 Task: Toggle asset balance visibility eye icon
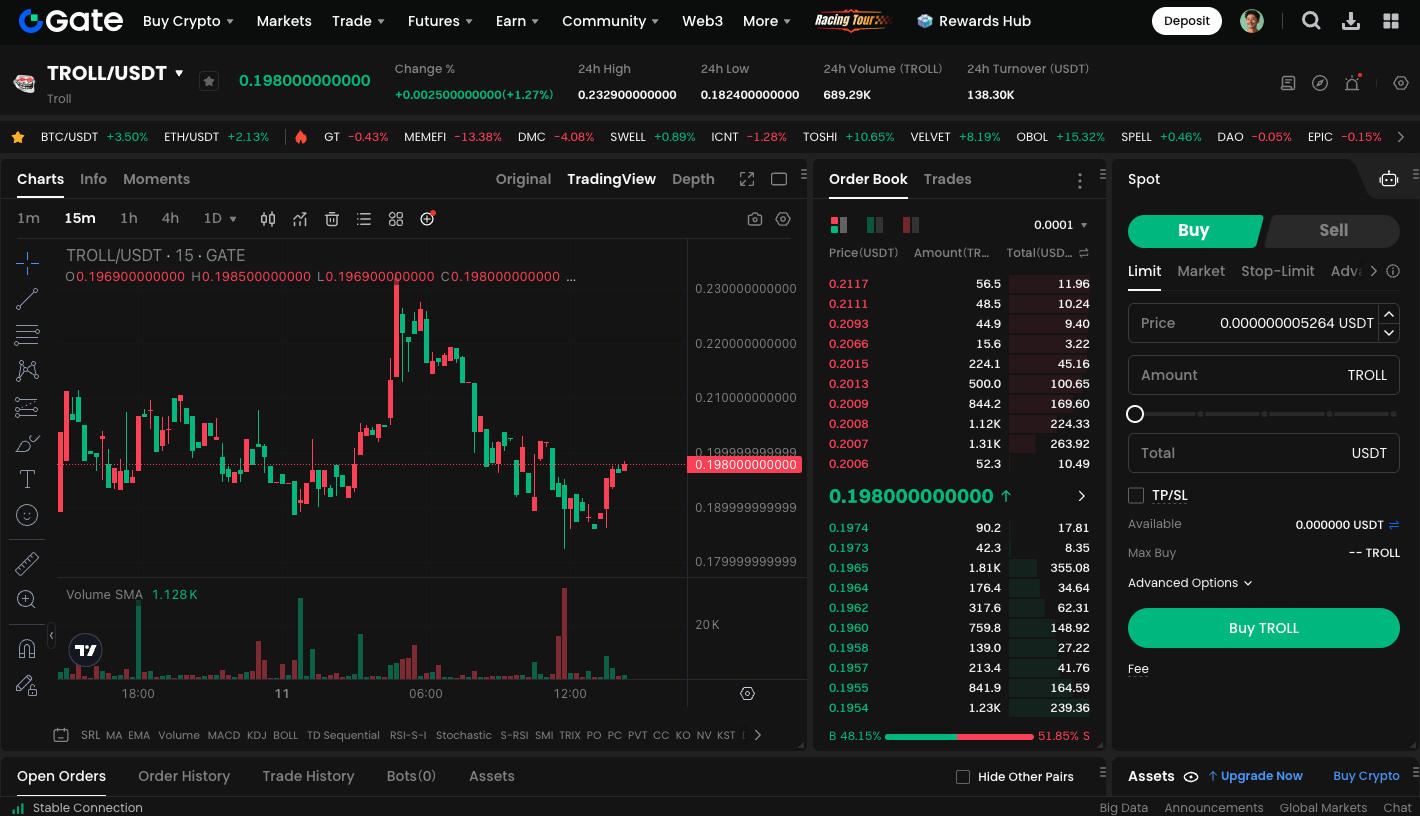click(x=1191, y=777)
